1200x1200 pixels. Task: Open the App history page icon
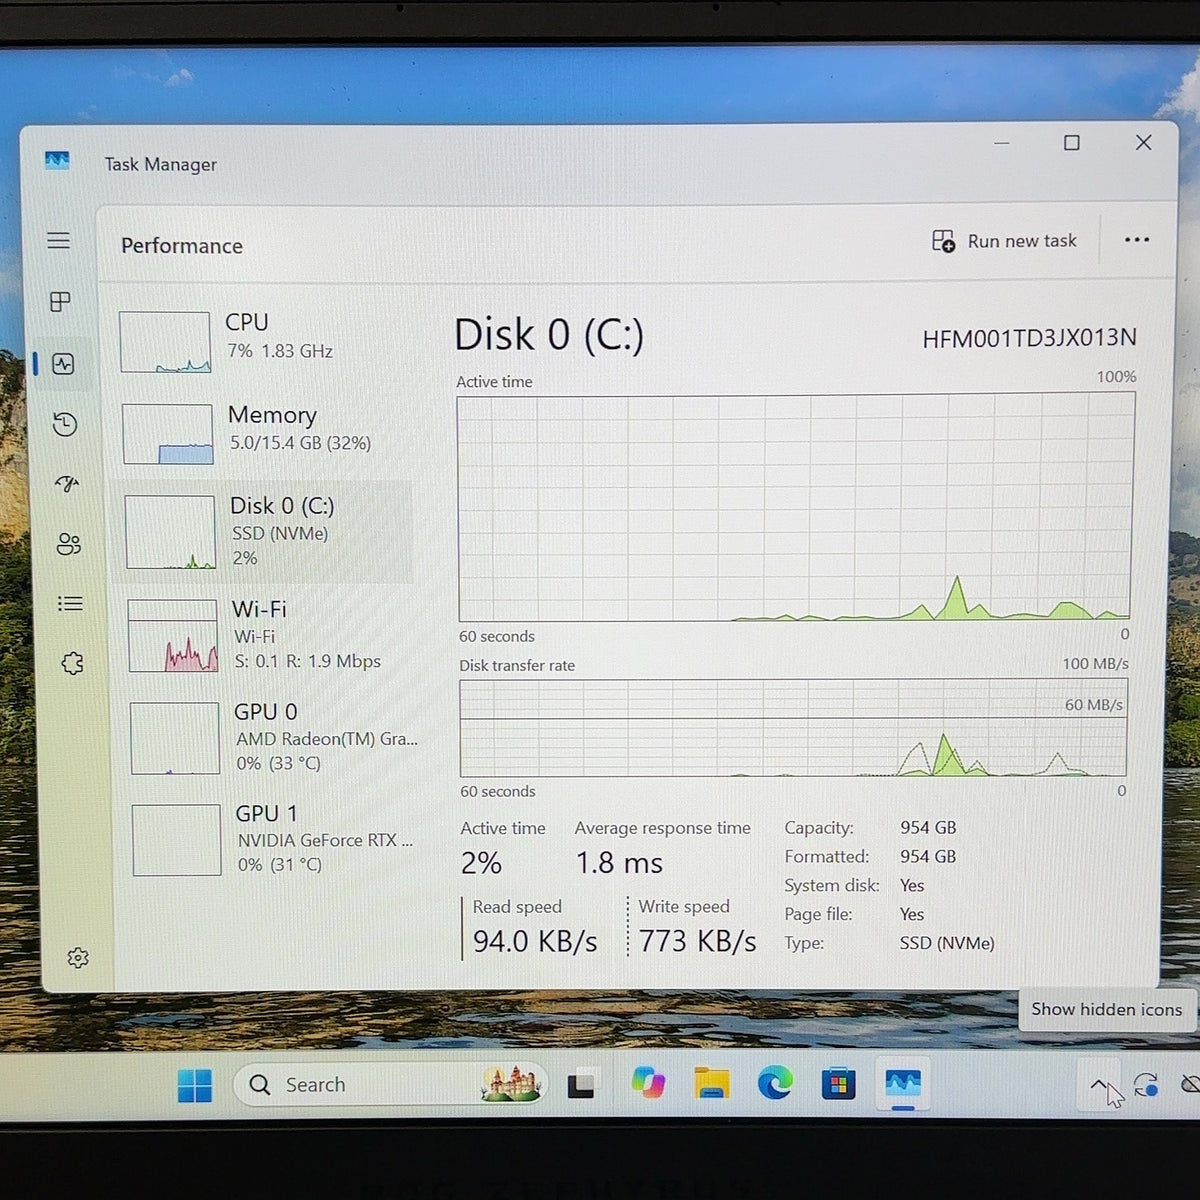tap(65, 424)
